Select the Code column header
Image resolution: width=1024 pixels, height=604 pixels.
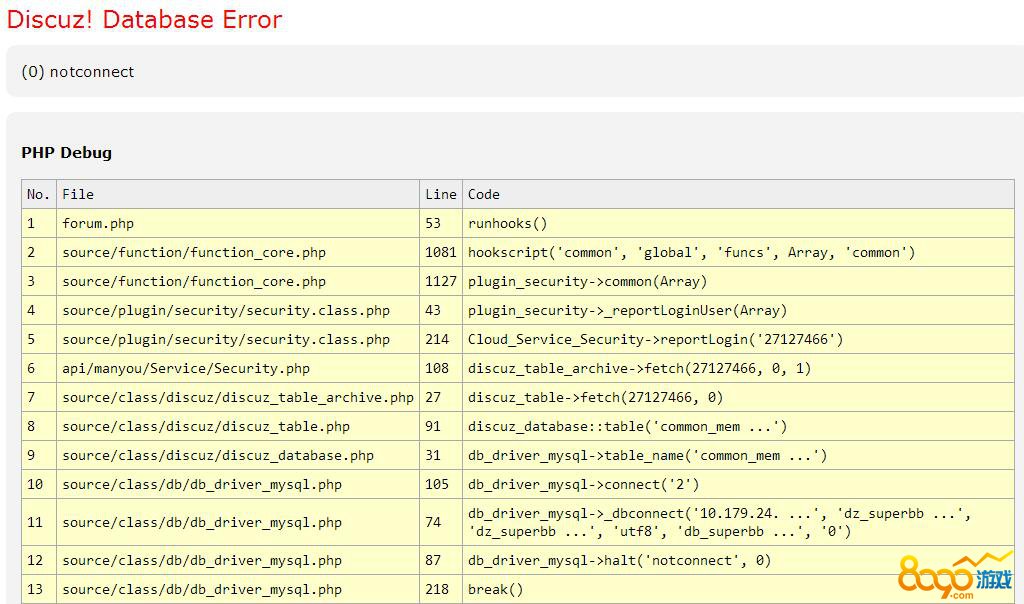(484, 194)
